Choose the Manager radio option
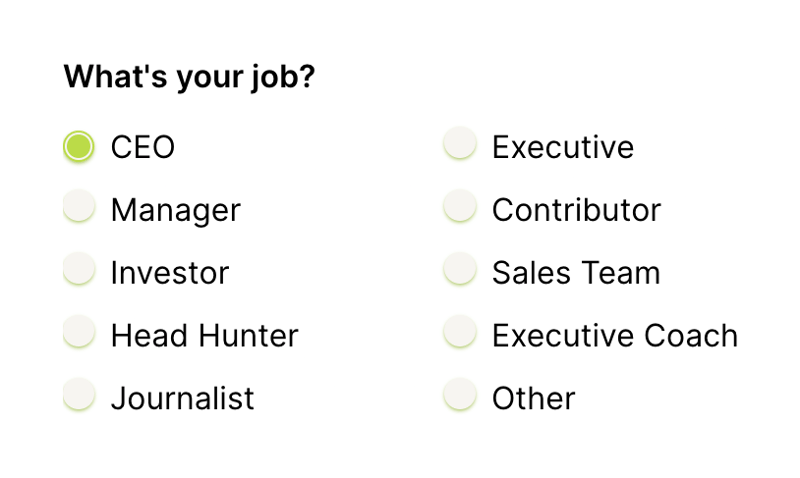Viewport: 800px width, 478px height. [78, 208]
